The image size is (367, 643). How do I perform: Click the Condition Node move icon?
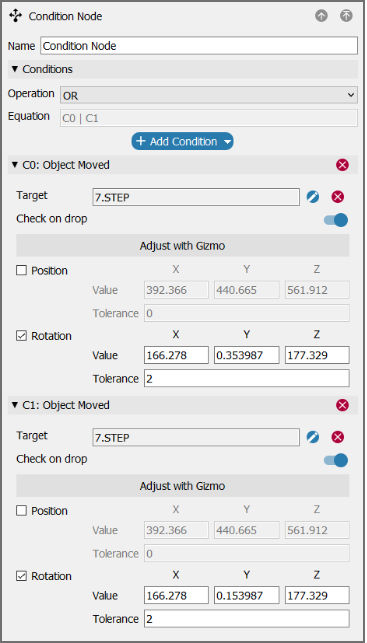tap(16, 16)
